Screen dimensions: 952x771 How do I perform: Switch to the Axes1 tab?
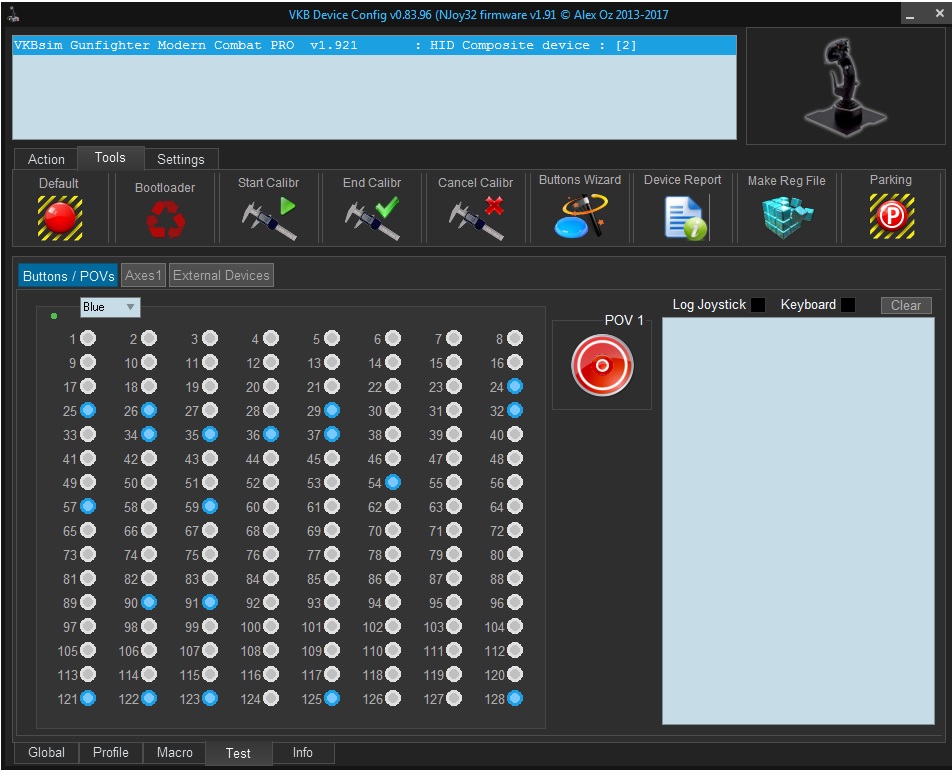pyautogui.click(x=143, y=276)
